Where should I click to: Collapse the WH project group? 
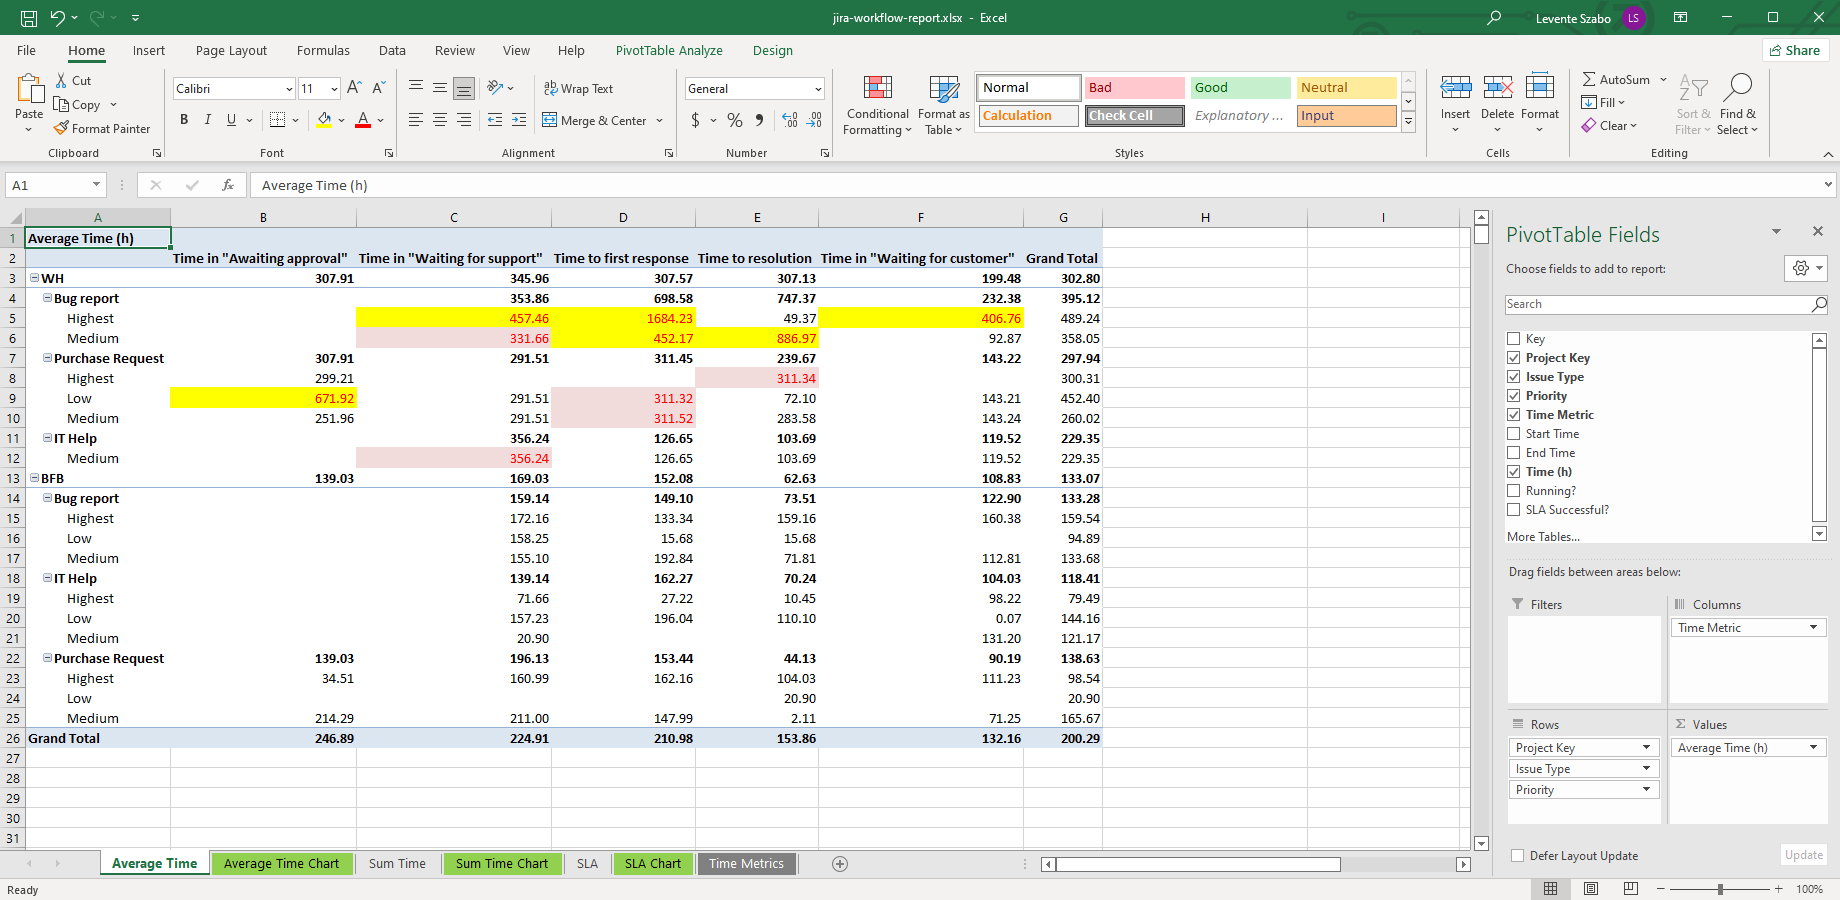click(34, 278)
